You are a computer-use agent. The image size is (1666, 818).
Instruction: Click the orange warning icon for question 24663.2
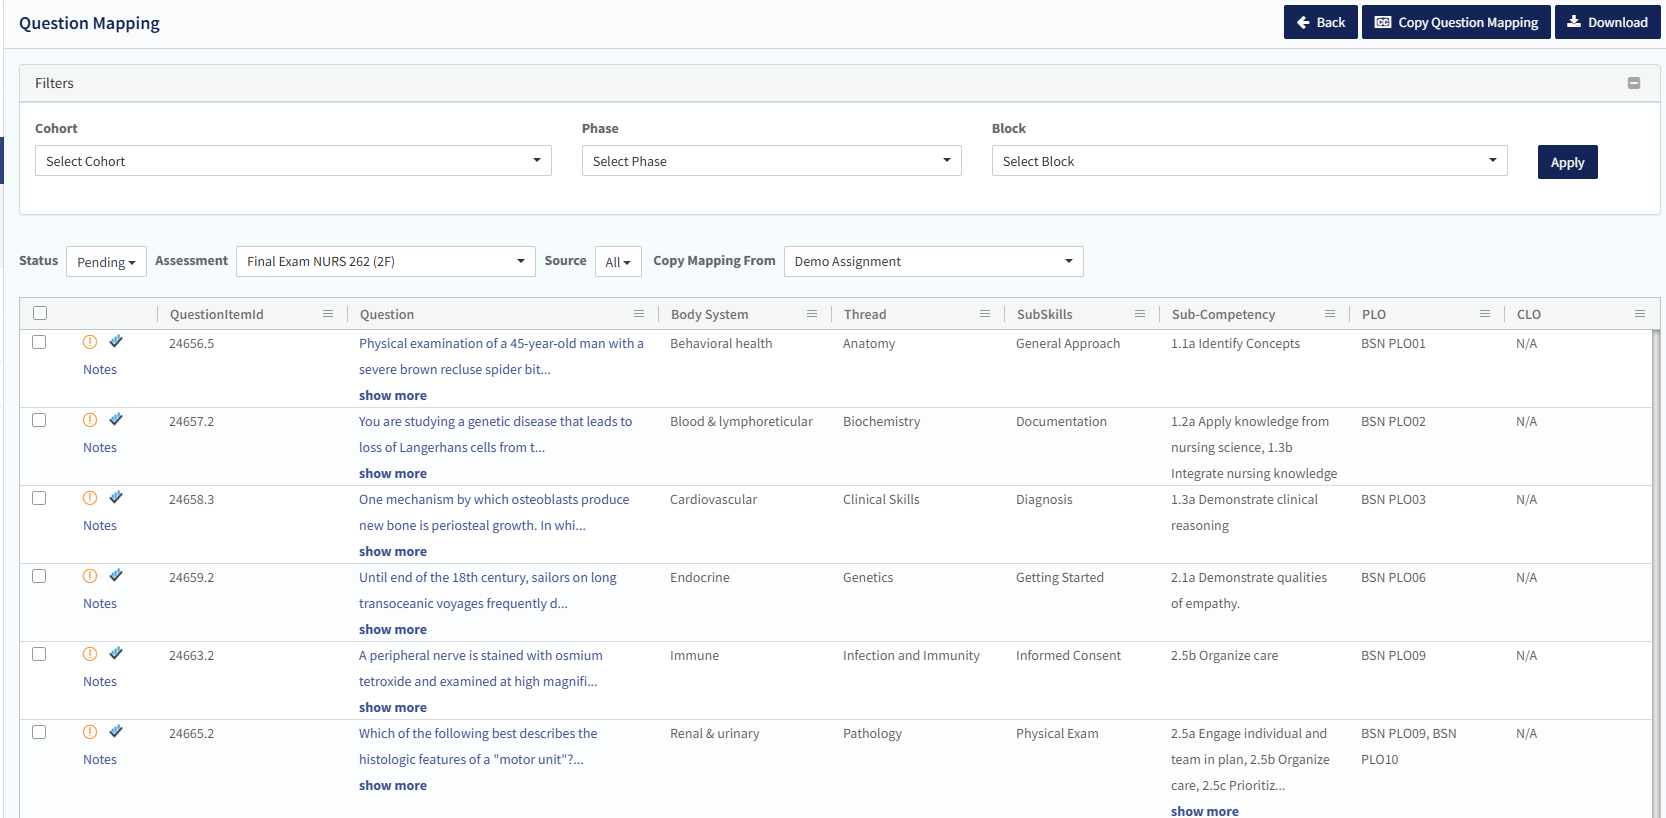click(x=90, y=654)
